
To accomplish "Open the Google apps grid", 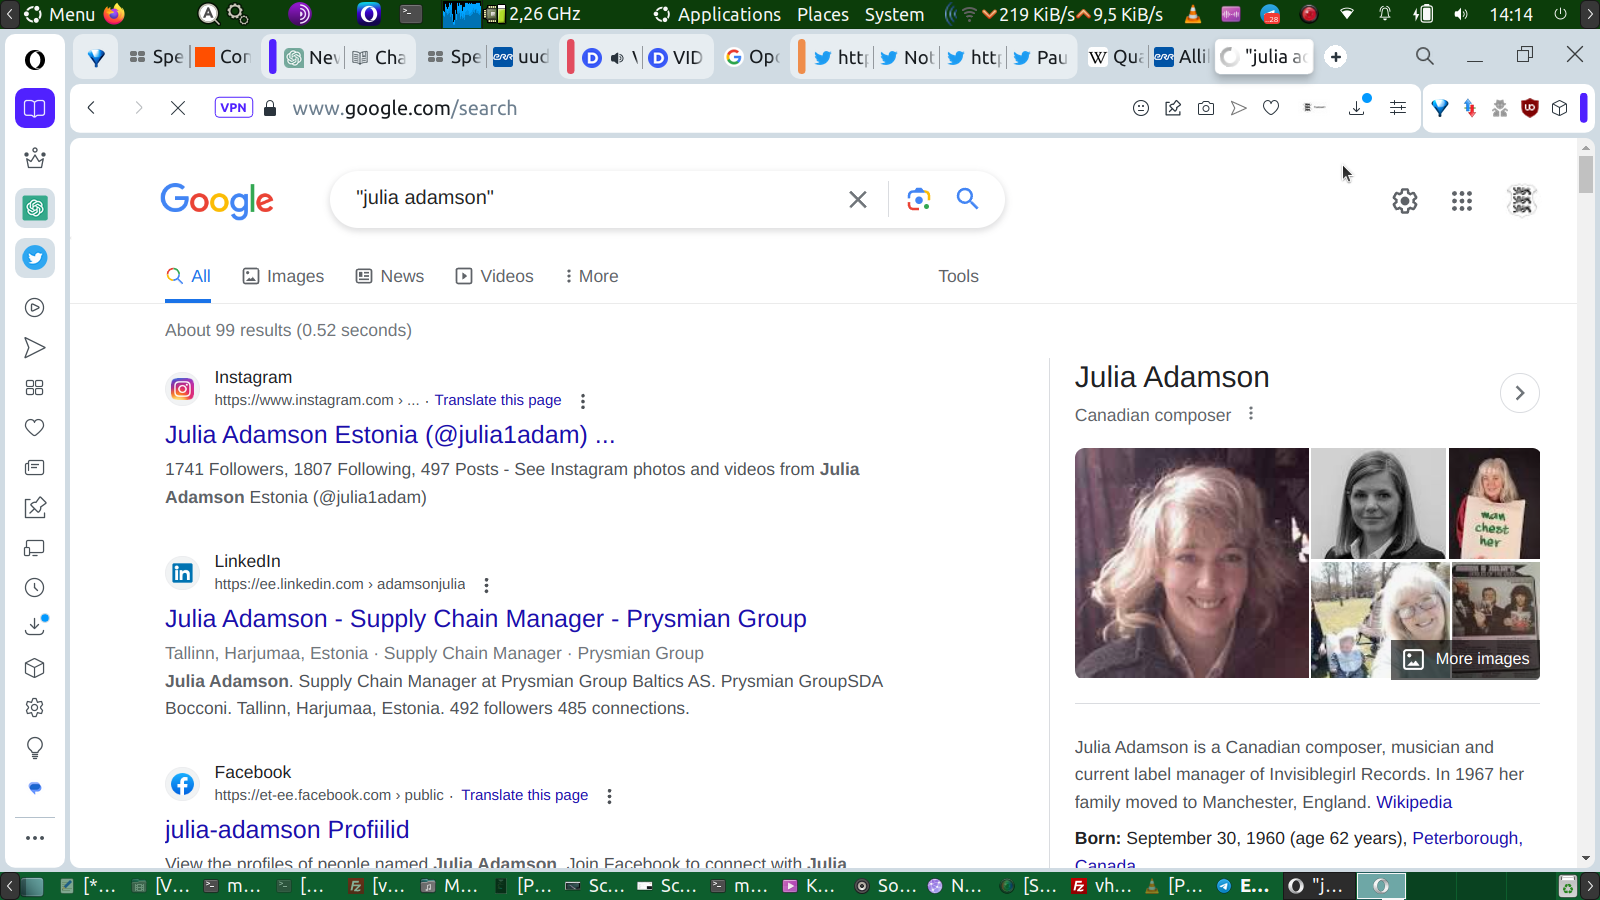I will point(1462,201).
